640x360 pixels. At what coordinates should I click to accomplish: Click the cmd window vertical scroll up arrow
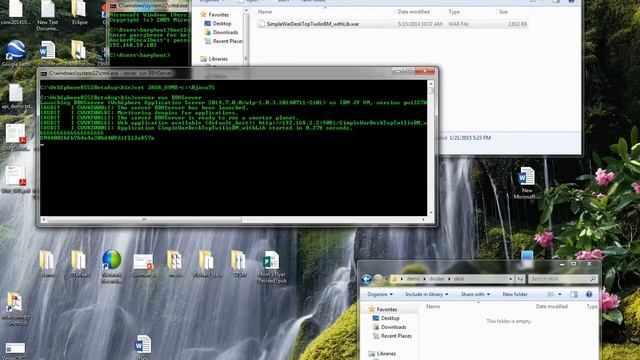[431, 83]
